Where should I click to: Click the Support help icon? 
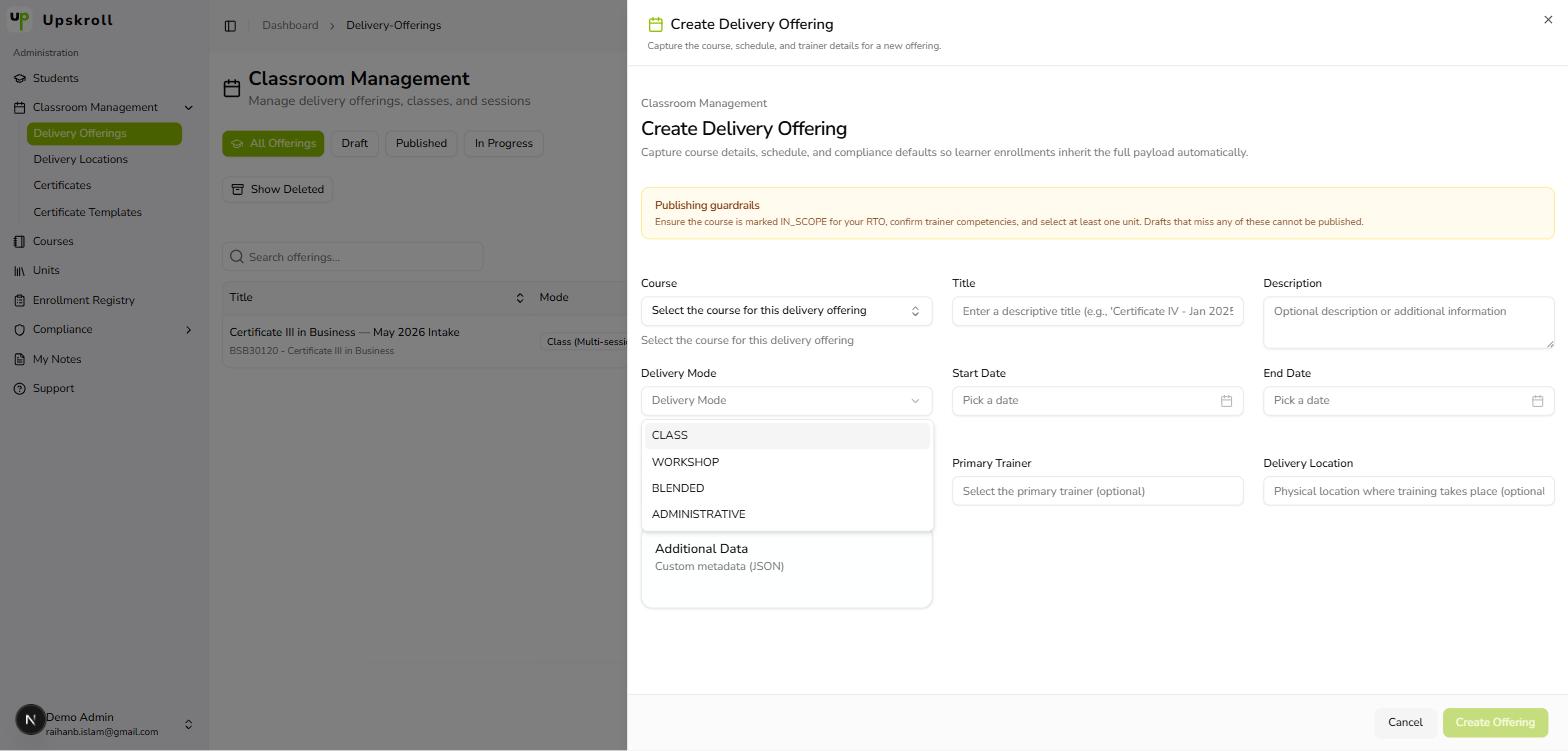(x=20, y=388)
